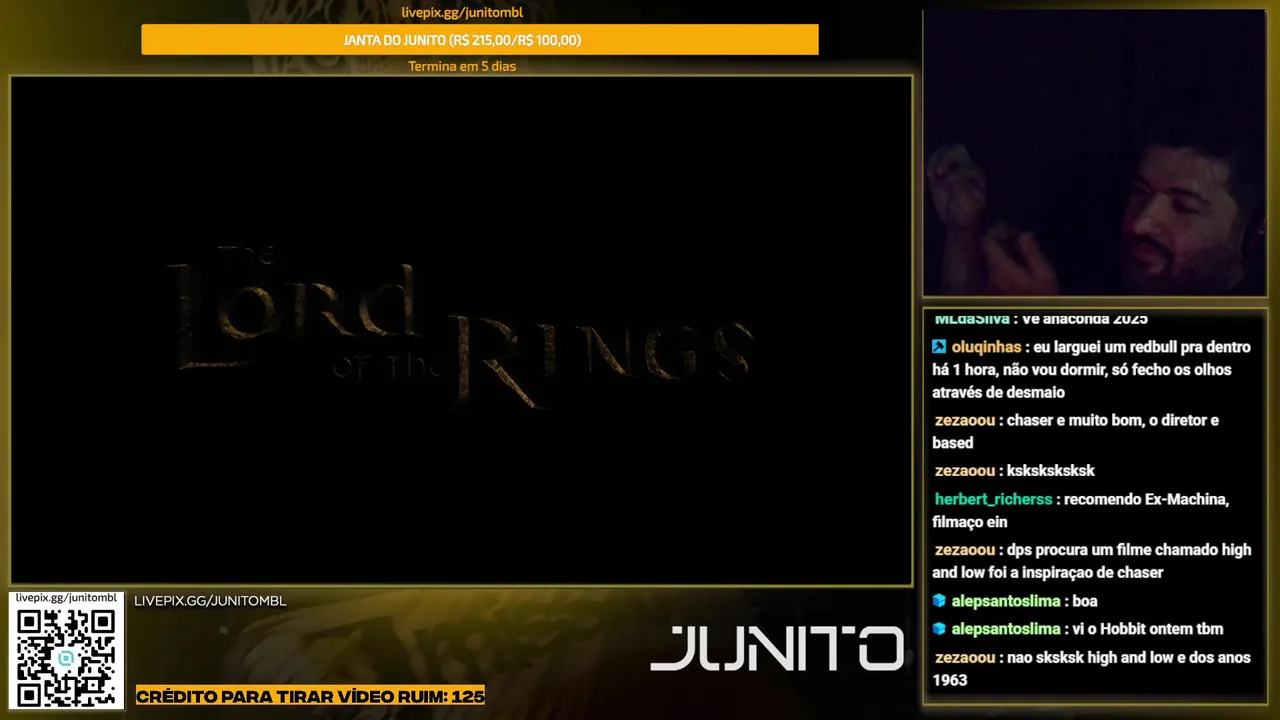Screen dimensions: 1280x720
Task: Click 'eu larguei um redbull' chat message
Action: tap(1091, 370)
